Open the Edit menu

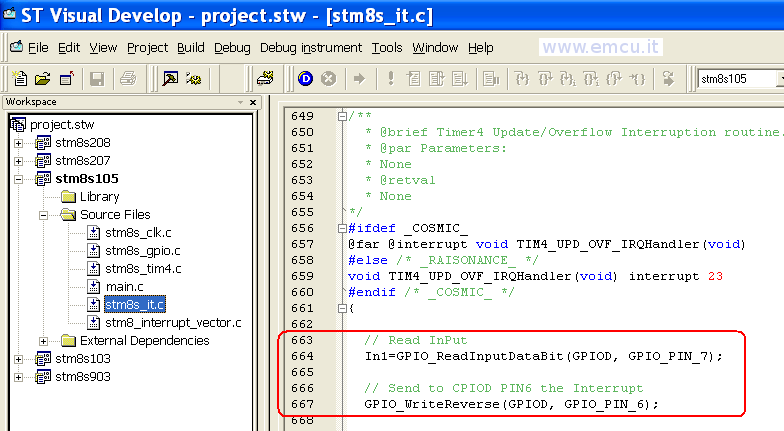pyautogui.click(x=69, y=48)
